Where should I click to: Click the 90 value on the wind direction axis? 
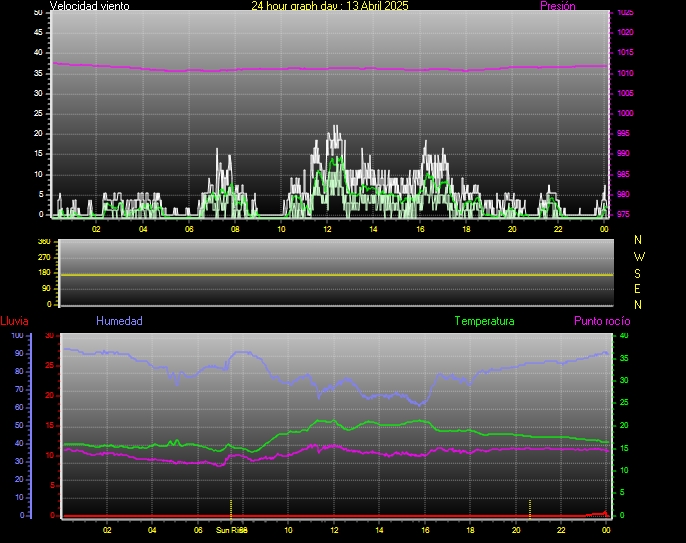tap(46, 288)
